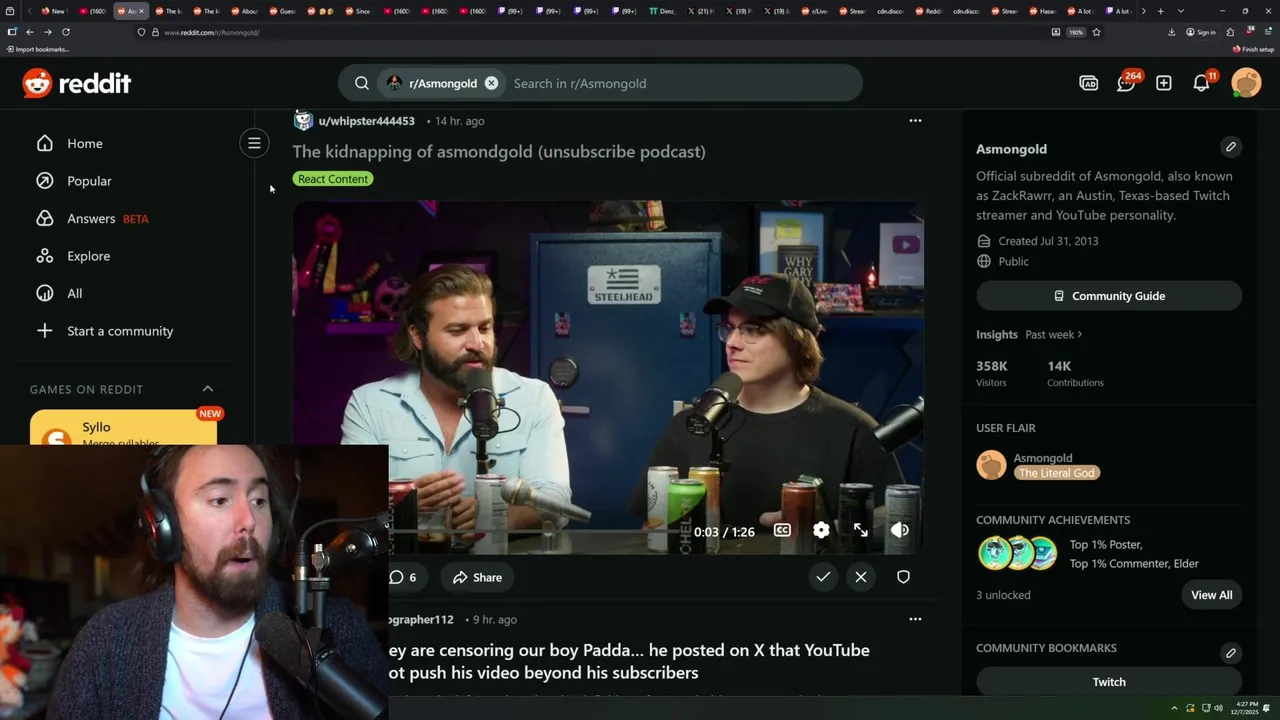1280x720 pixels.
Task: Click 14K Contributions insight
Action: (1075, 373)
